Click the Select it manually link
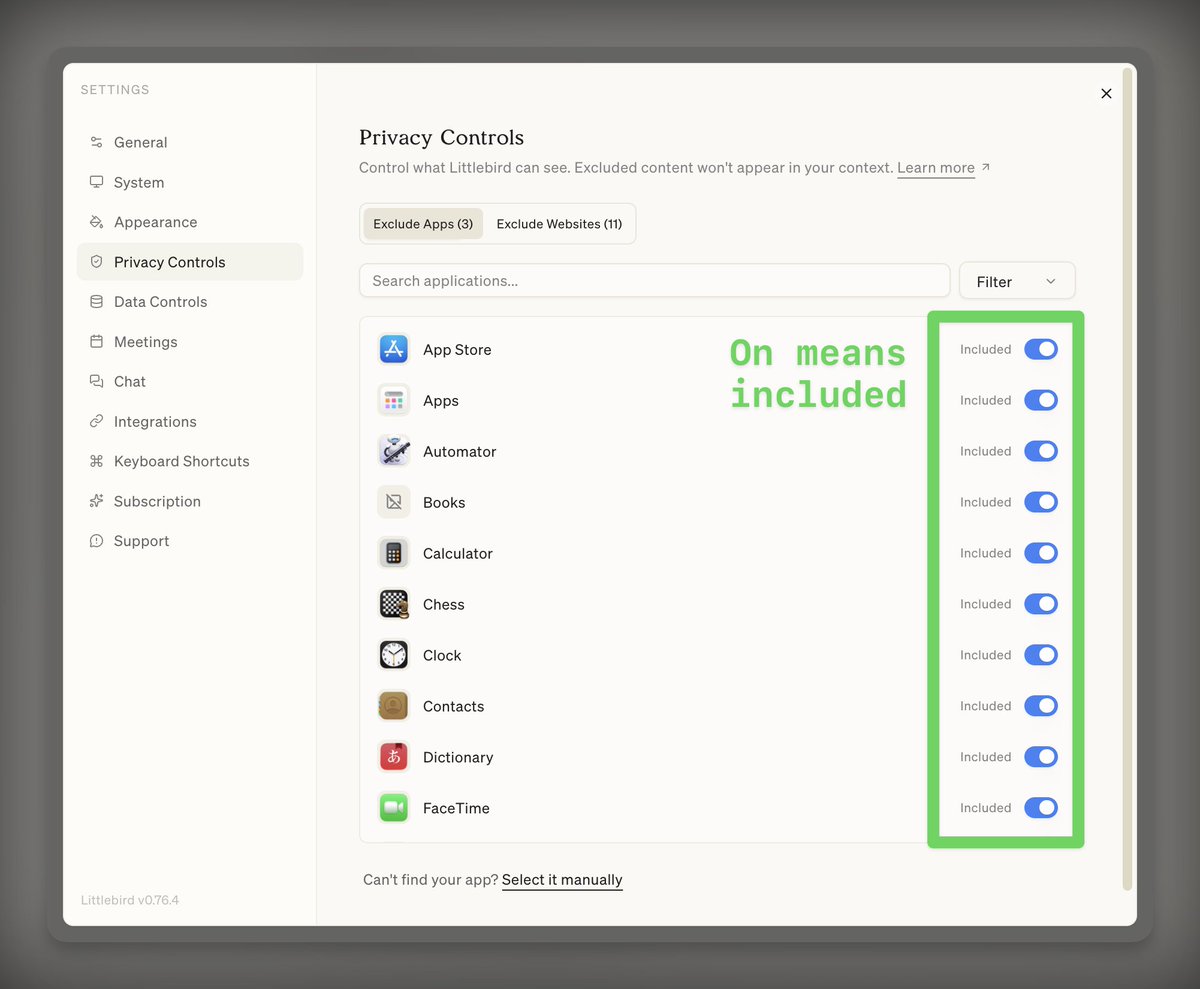This screenshot has width=1200, height=989. tap(562, 880)
